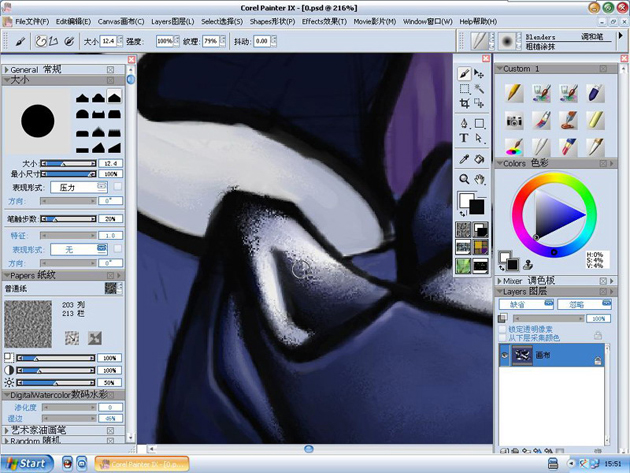Collapse the Custom 1 palette

point(499,69)
